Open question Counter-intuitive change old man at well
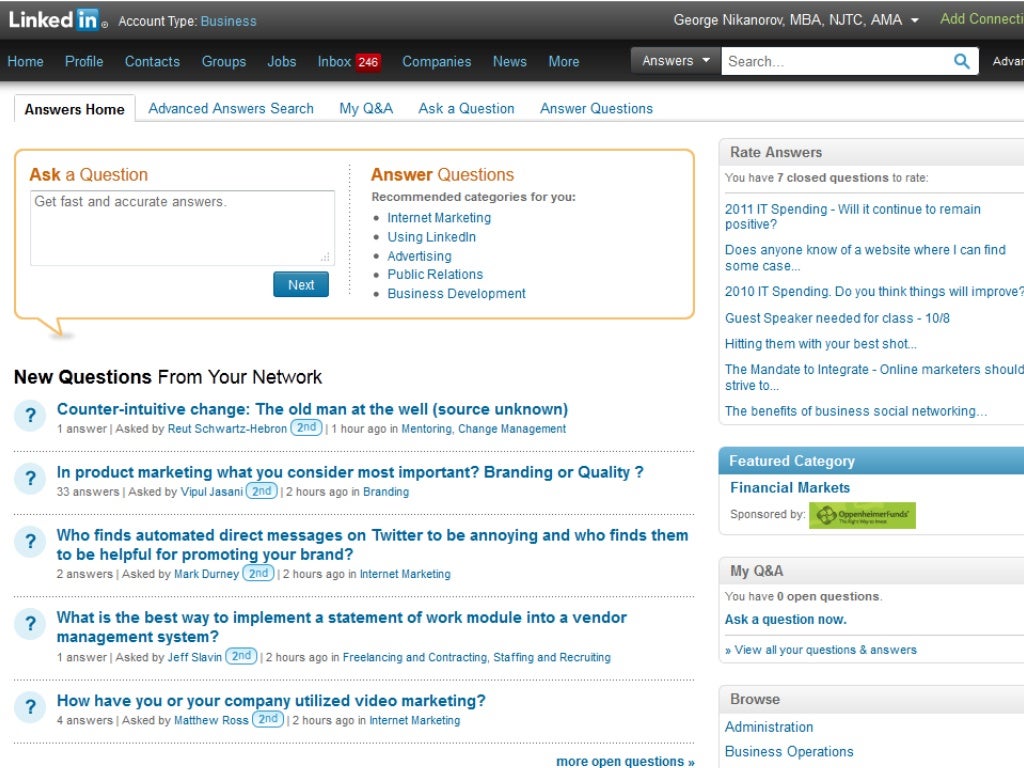The width and height of the screenshot is (1024, 768). point(312,409)
